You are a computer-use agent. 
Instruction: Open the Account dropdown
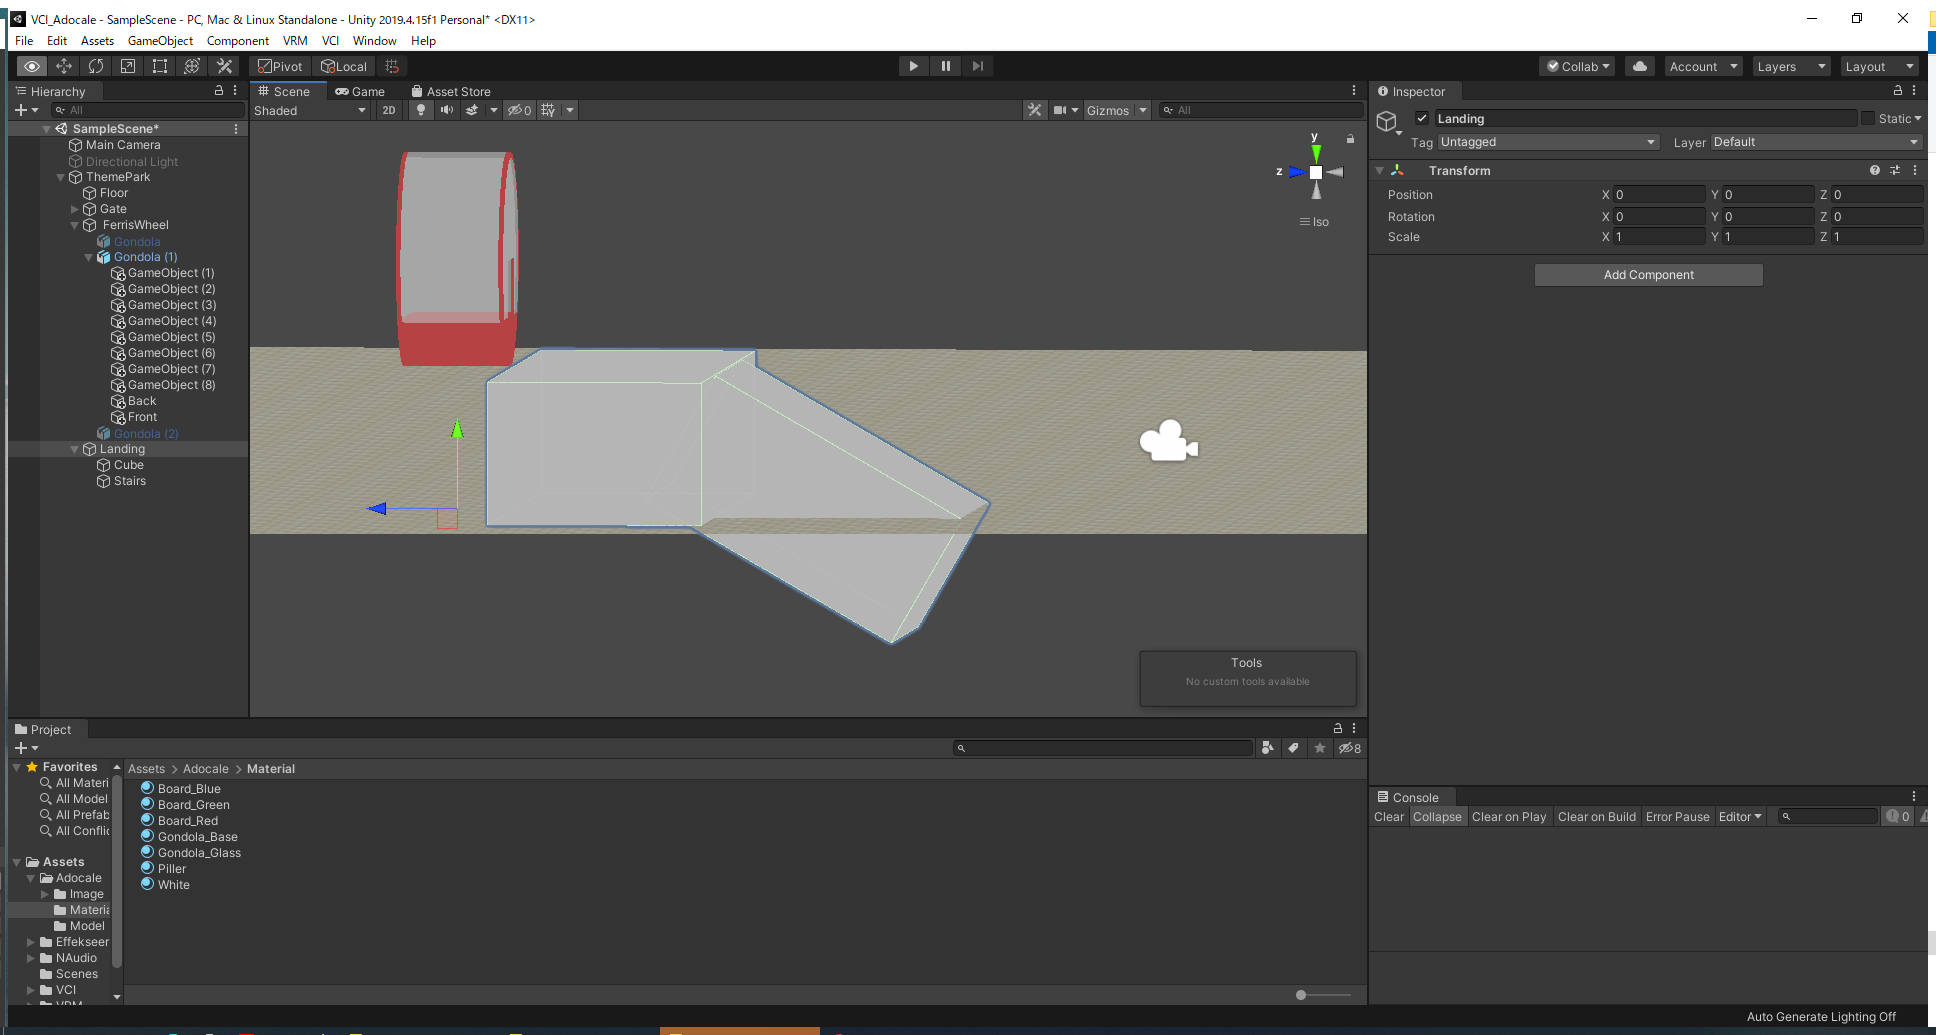point(1703,66)
